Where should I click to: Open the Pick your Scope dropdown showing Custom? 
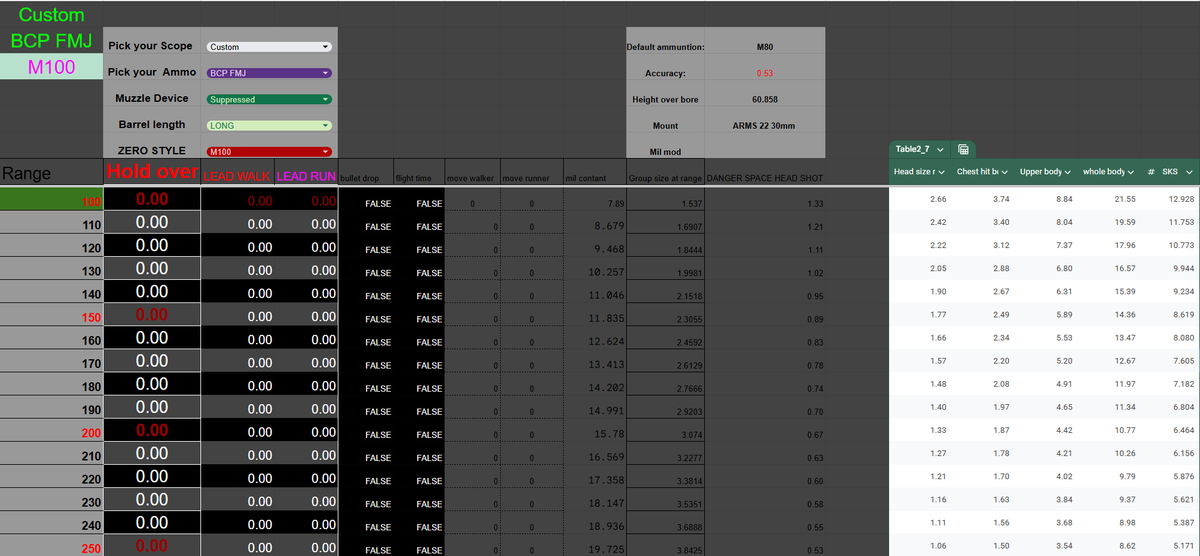269,47
